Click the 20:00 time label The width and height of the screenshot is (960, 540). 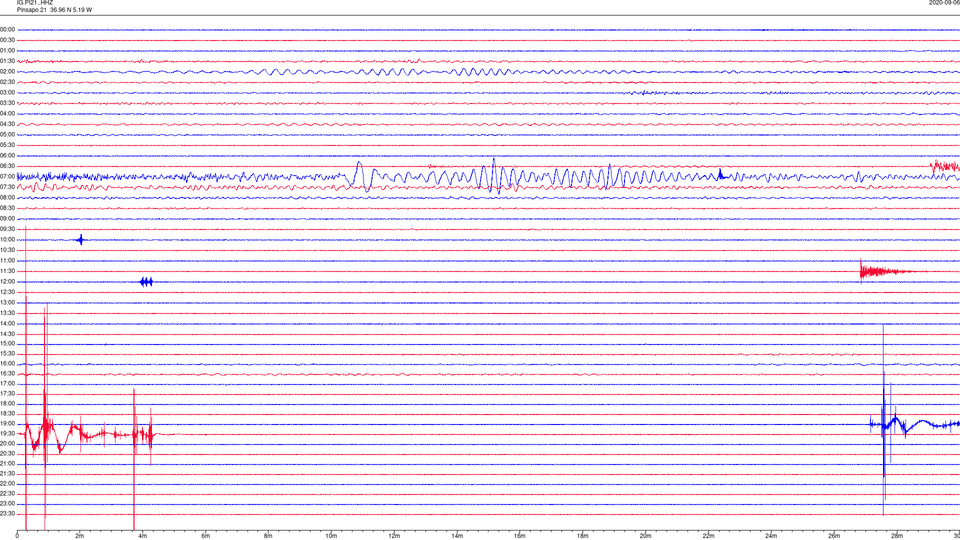coord(7,443)
